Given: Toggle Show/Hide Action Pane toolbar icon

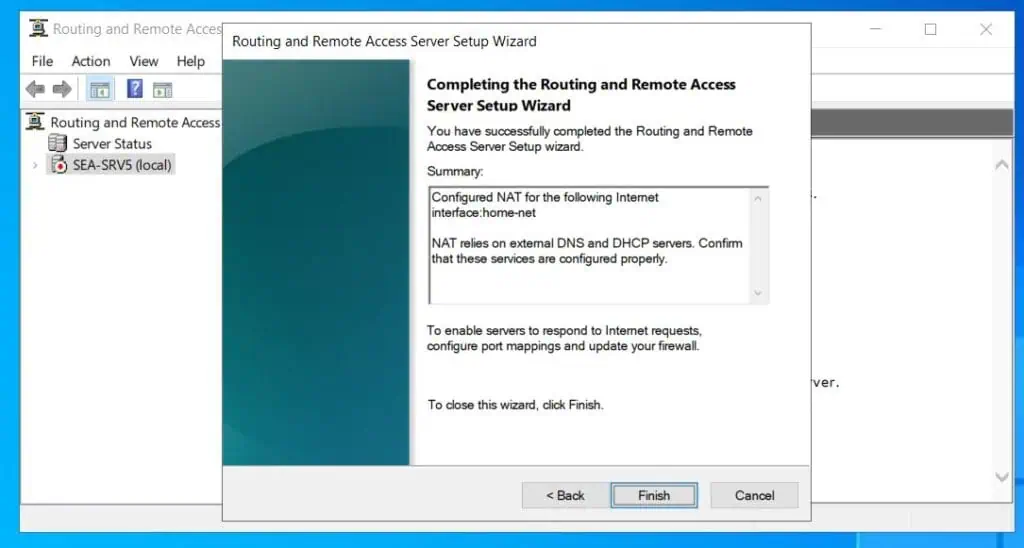Looking at the screenshot, I should (x=162, y=89).
